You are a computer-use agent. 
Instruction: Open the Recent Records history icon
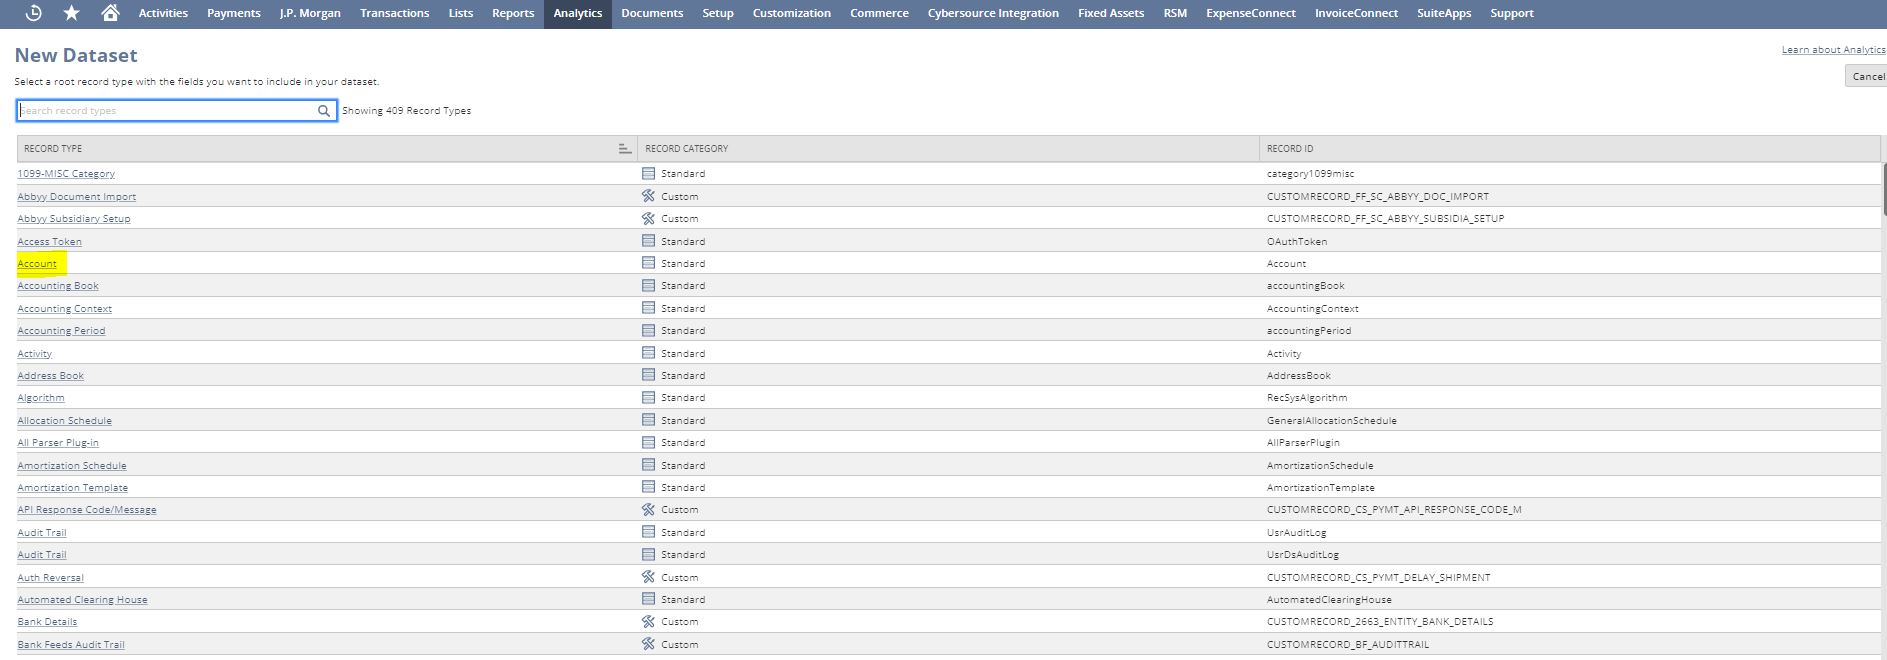(33, 13)
